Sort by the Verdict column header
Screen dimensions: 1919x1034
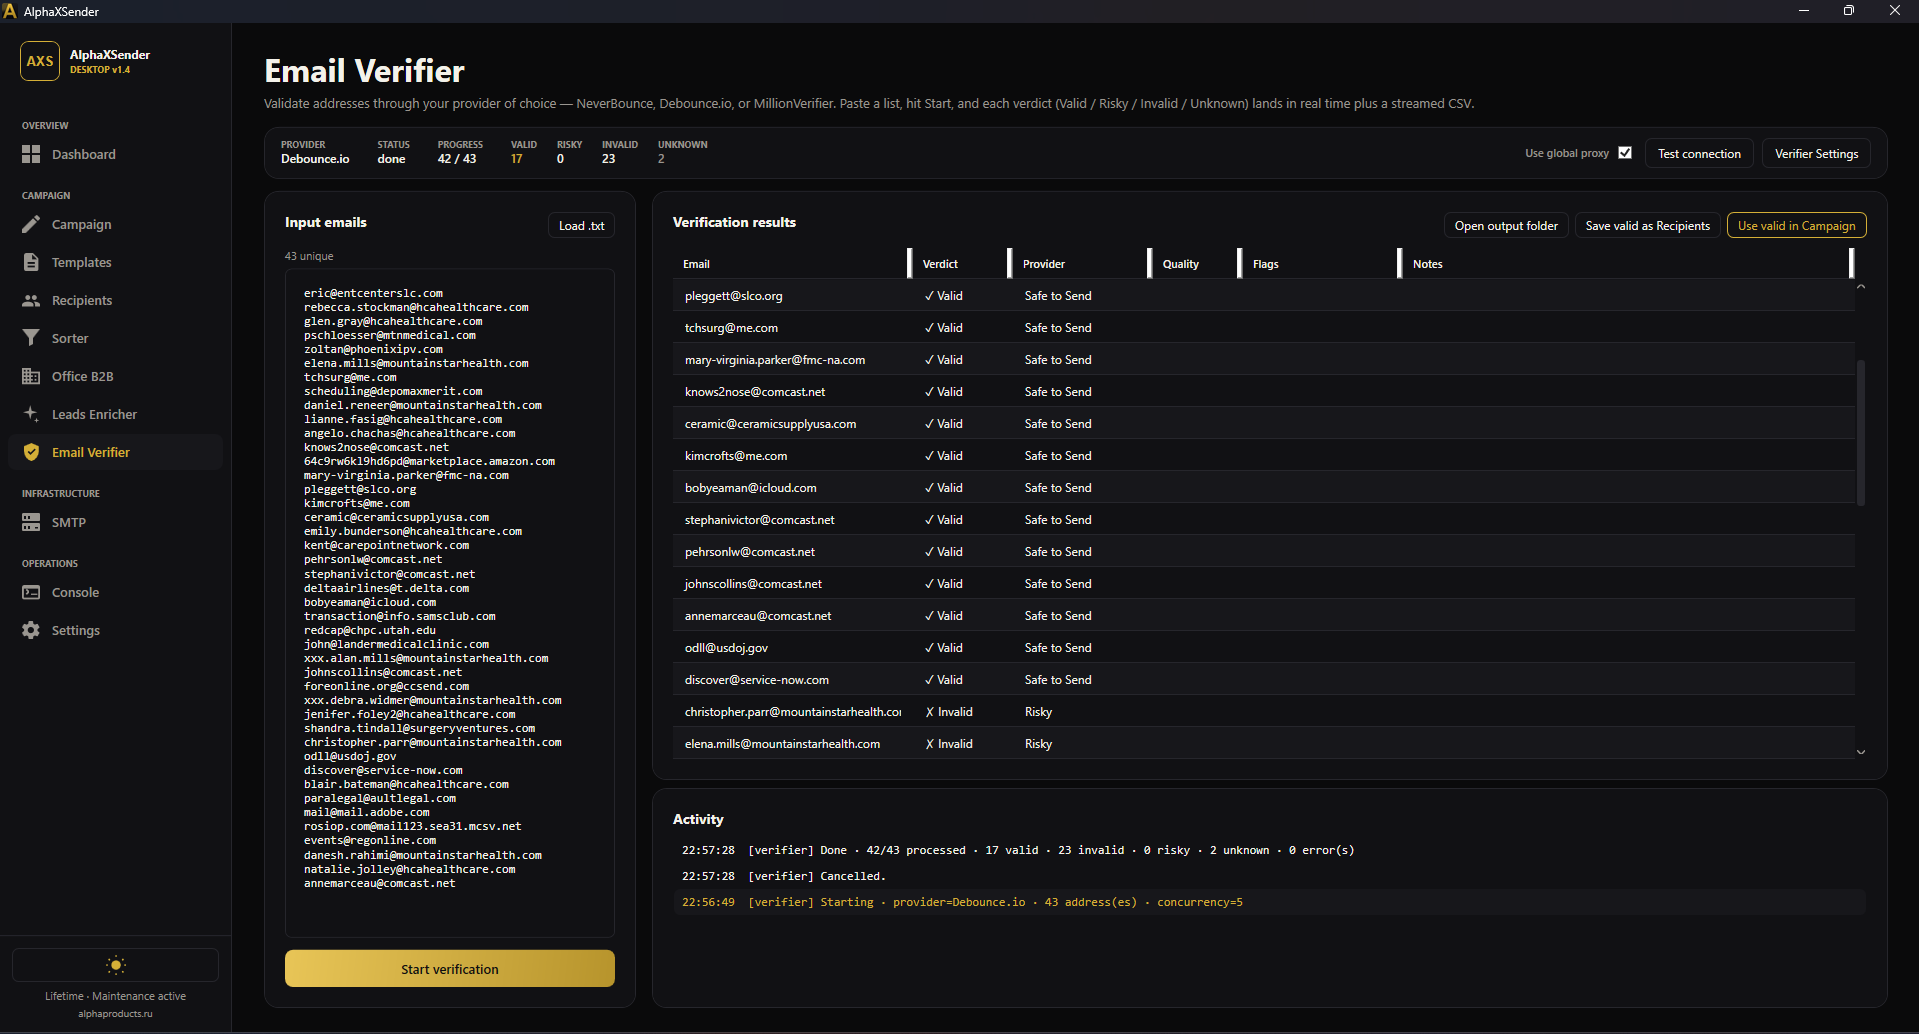pos(940,264)
